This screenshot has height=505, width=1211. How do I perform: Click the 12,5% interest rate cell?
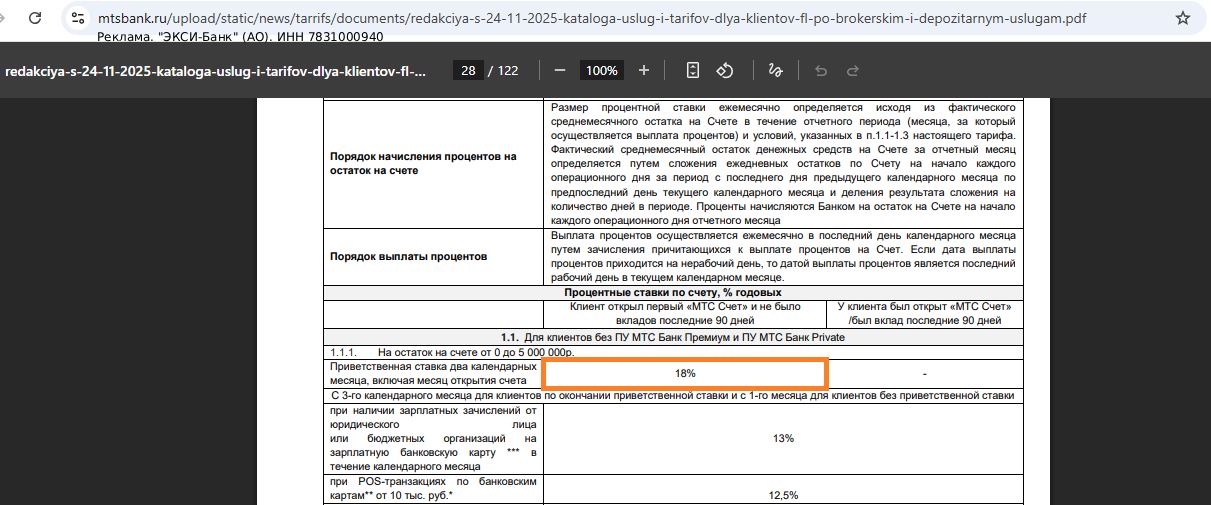pyautogui.click(x=783, y=495)
